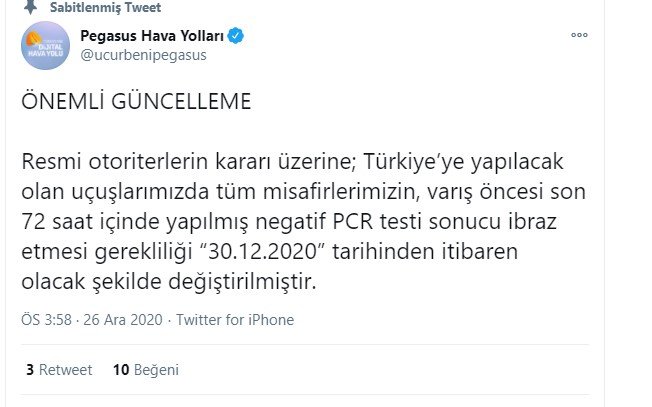Click the pin icon above the tweet
652x407 pixels.
tap(30, 7)
